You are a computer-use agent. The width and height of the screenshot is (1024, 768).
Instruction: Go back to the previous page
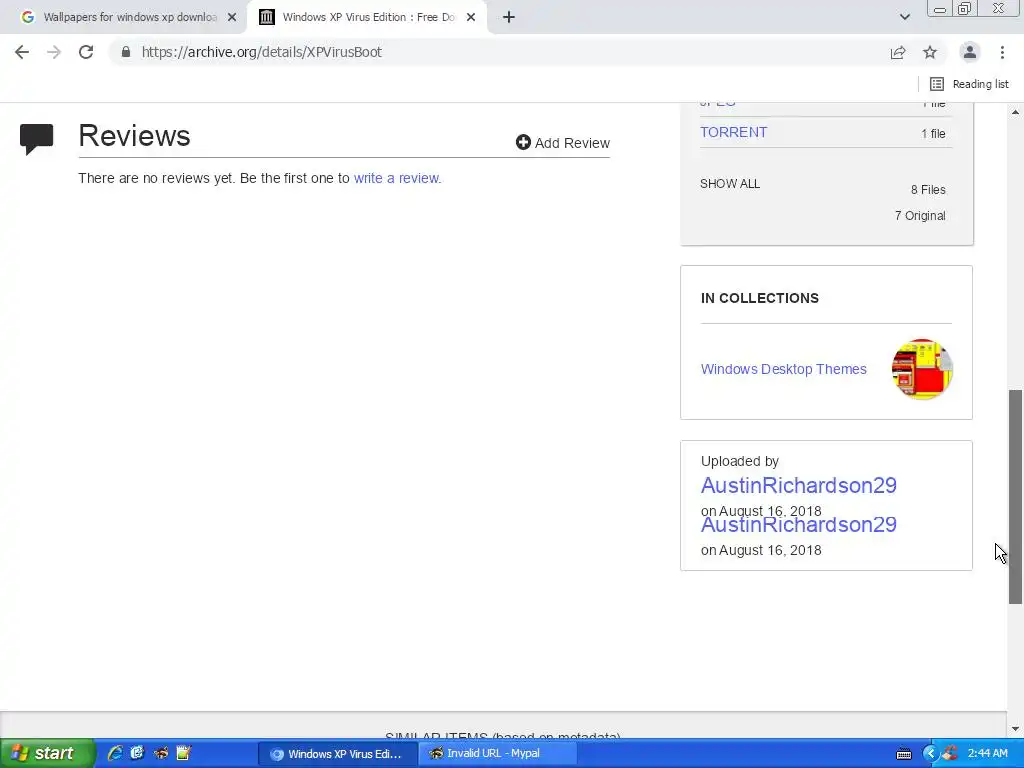point(22,52)
